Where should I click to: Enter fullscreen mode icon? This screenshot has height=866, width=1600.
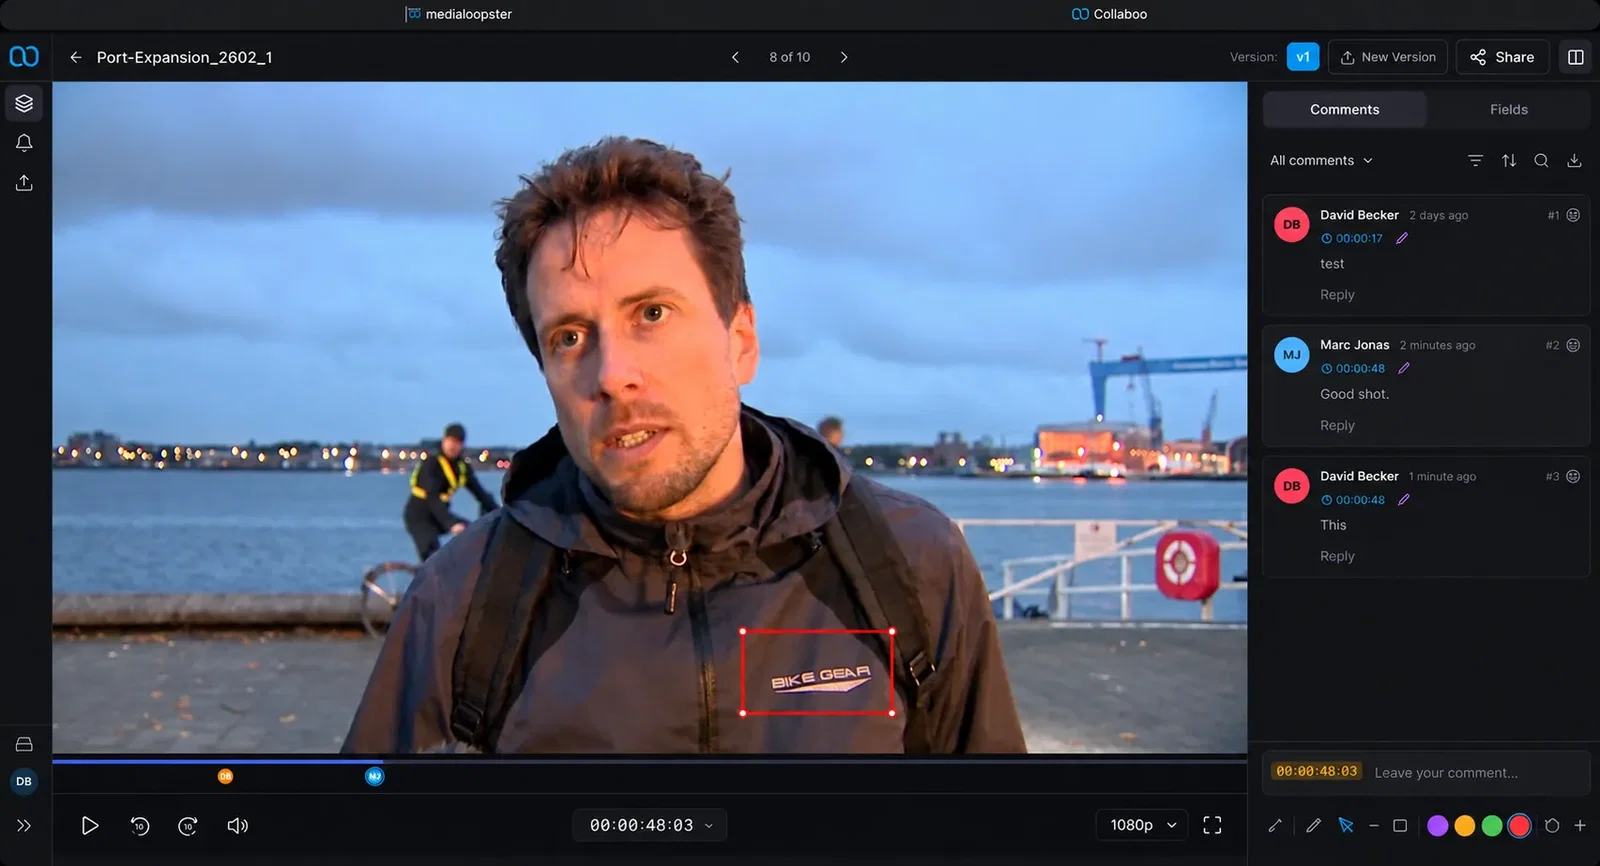[1212, 825]
